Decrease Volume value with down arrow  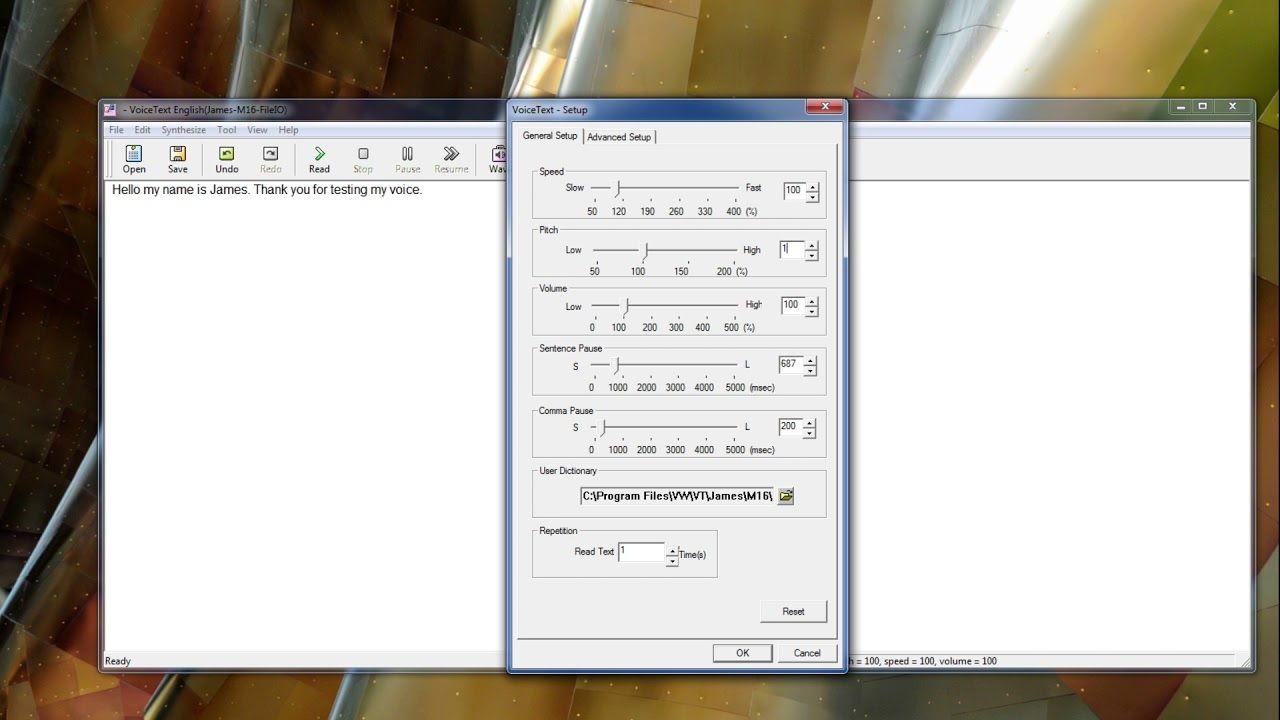point(811,310)
